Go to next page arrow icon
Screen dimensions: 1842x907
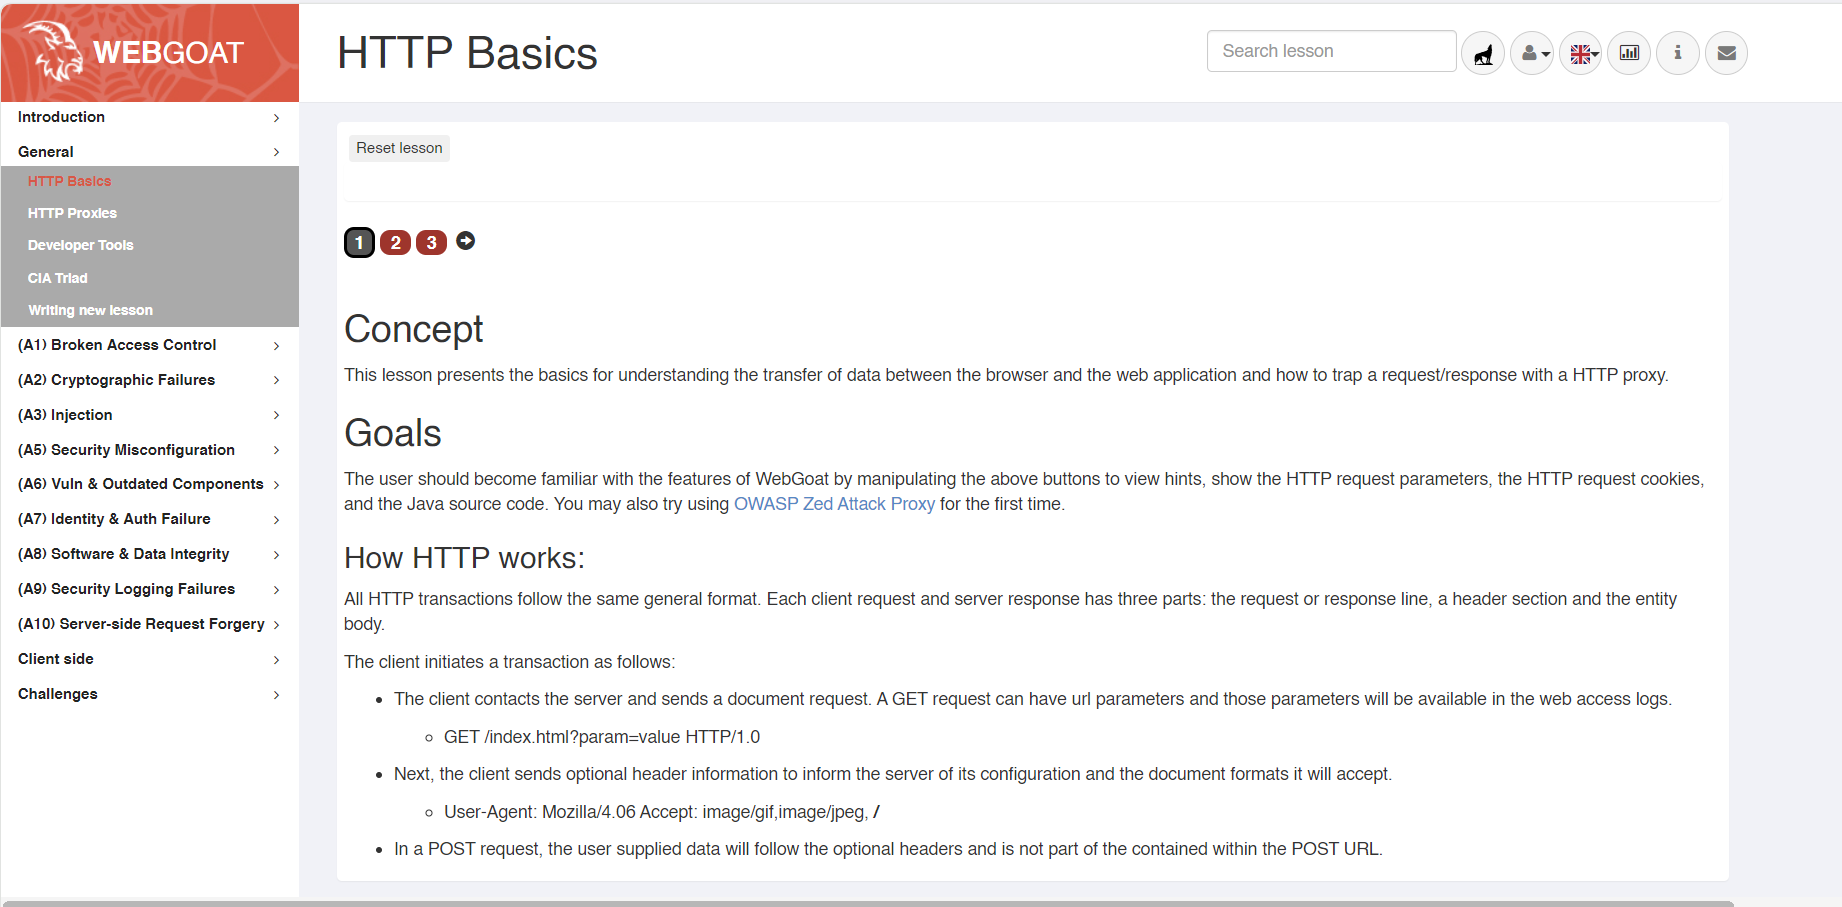pyautogui.click(x=466, y=241)
